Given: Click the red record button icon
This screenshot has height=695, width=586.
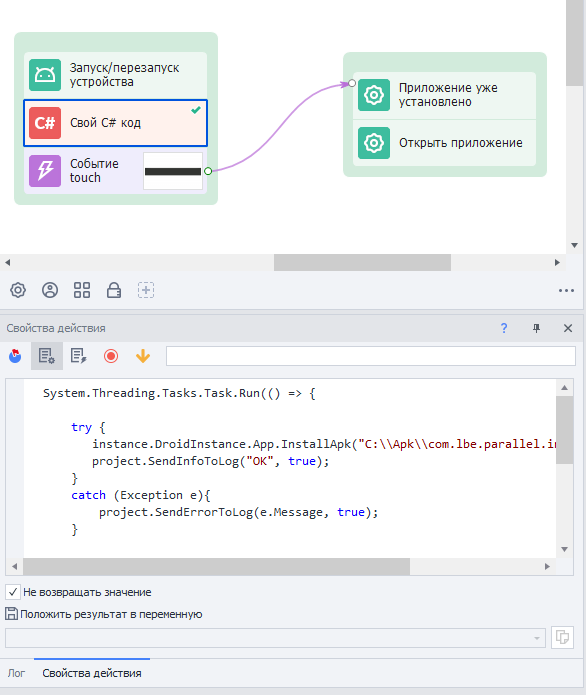Looking at the screenshot, I should coord(111,356).
